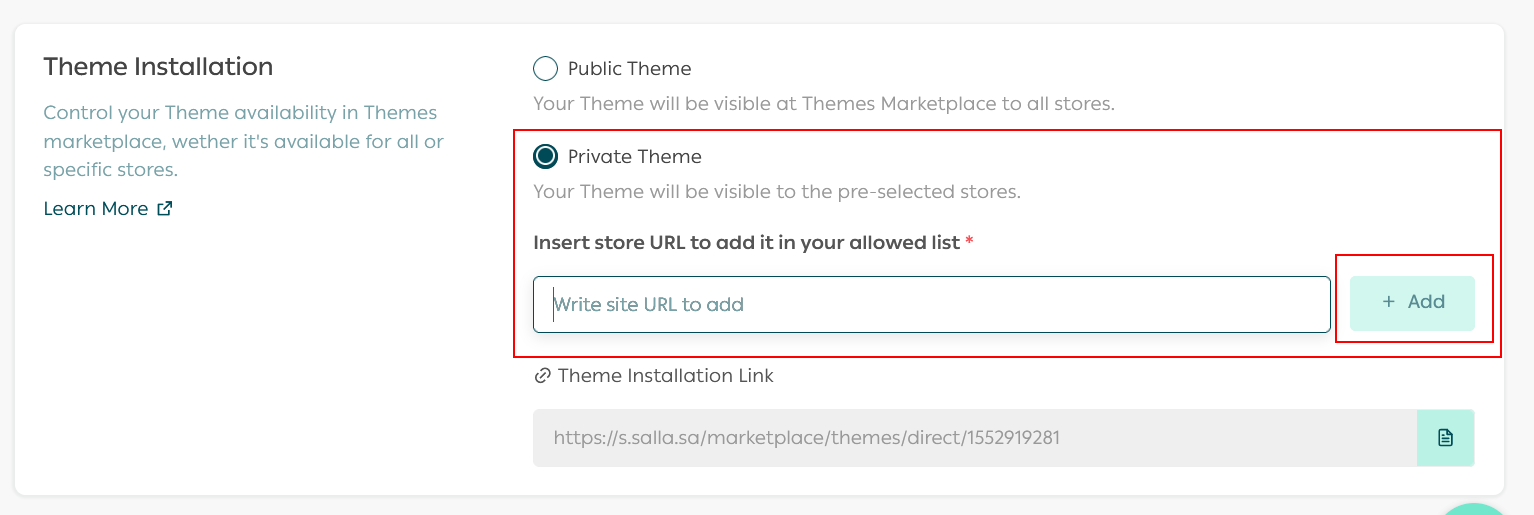Click the red required asterisk

(969, 243)
